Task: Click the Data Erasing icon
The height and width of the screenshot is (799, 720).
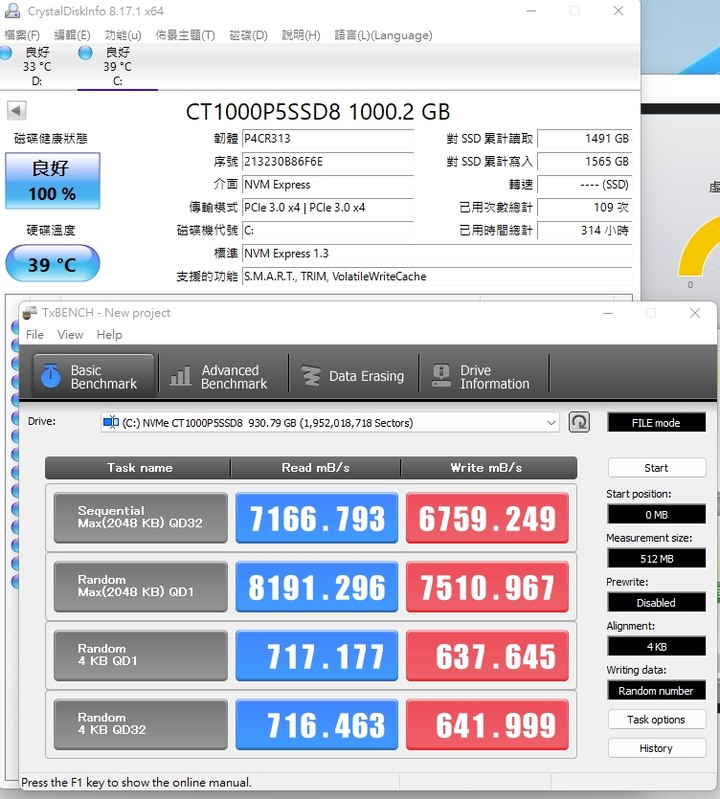Action: pyautogui.click(x=311, y=376)
